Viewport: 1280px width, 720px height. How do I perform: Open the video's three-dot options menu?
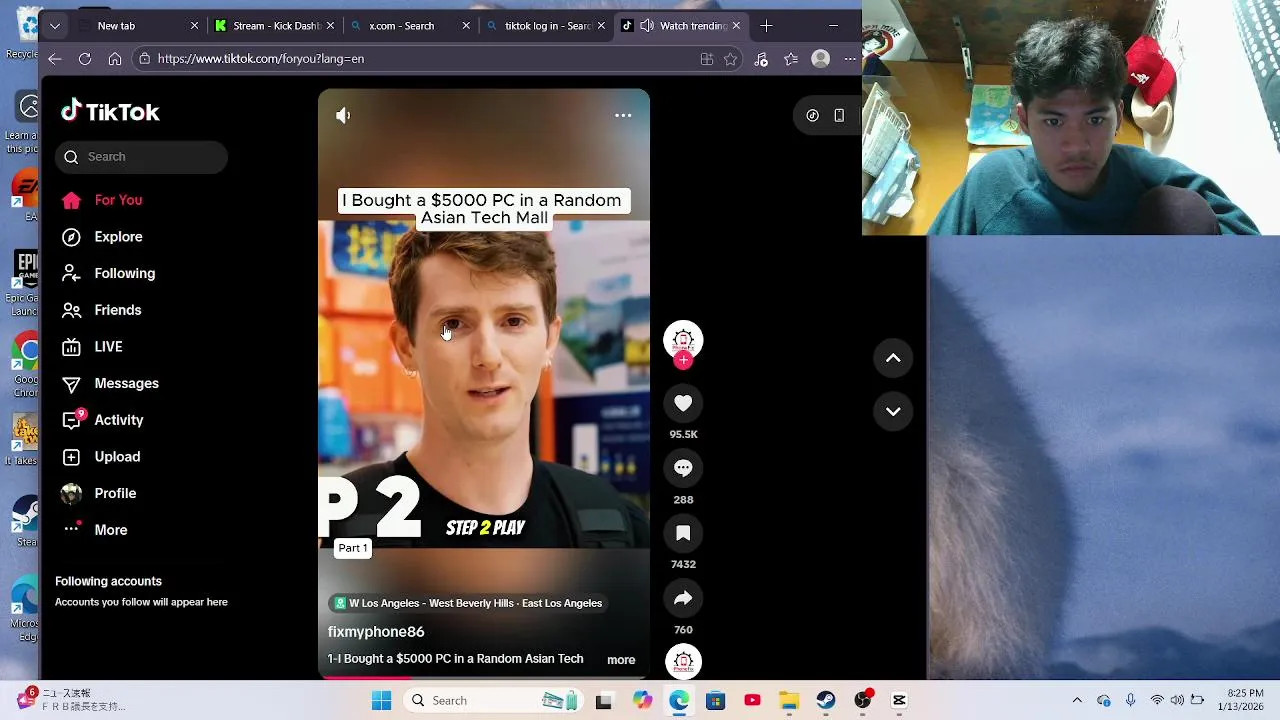point(623,116)
